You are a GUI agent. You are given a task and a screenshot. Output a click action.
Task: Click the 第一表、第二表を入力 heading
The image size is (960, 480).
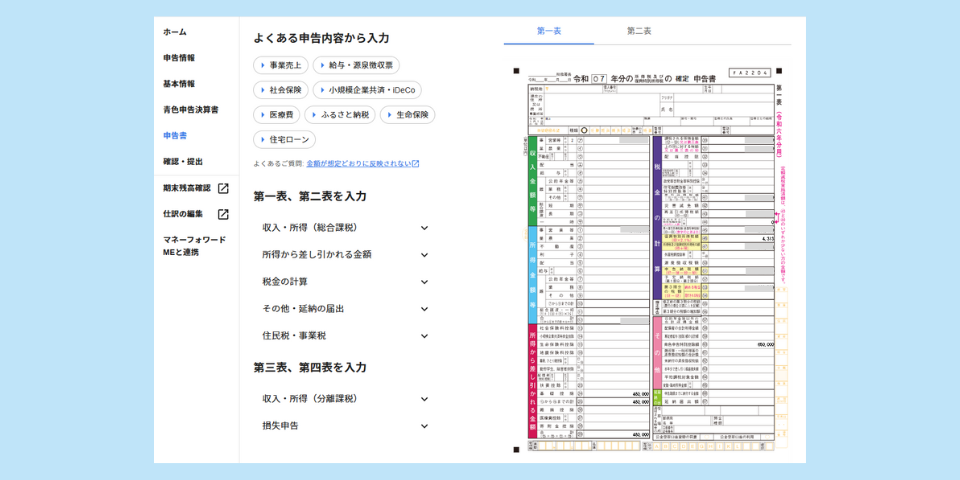pos(310,197)
